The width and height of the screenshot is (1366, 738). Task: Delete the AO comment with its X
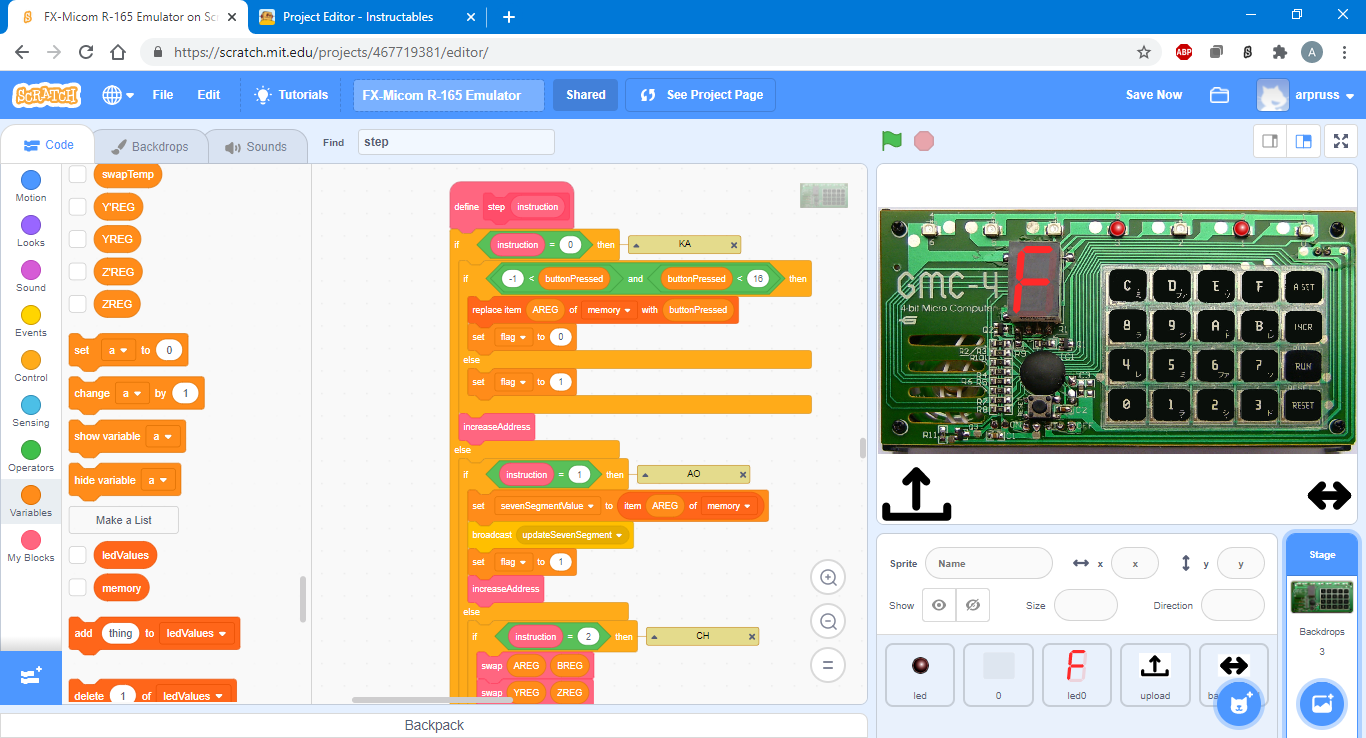tap(743, 475)
